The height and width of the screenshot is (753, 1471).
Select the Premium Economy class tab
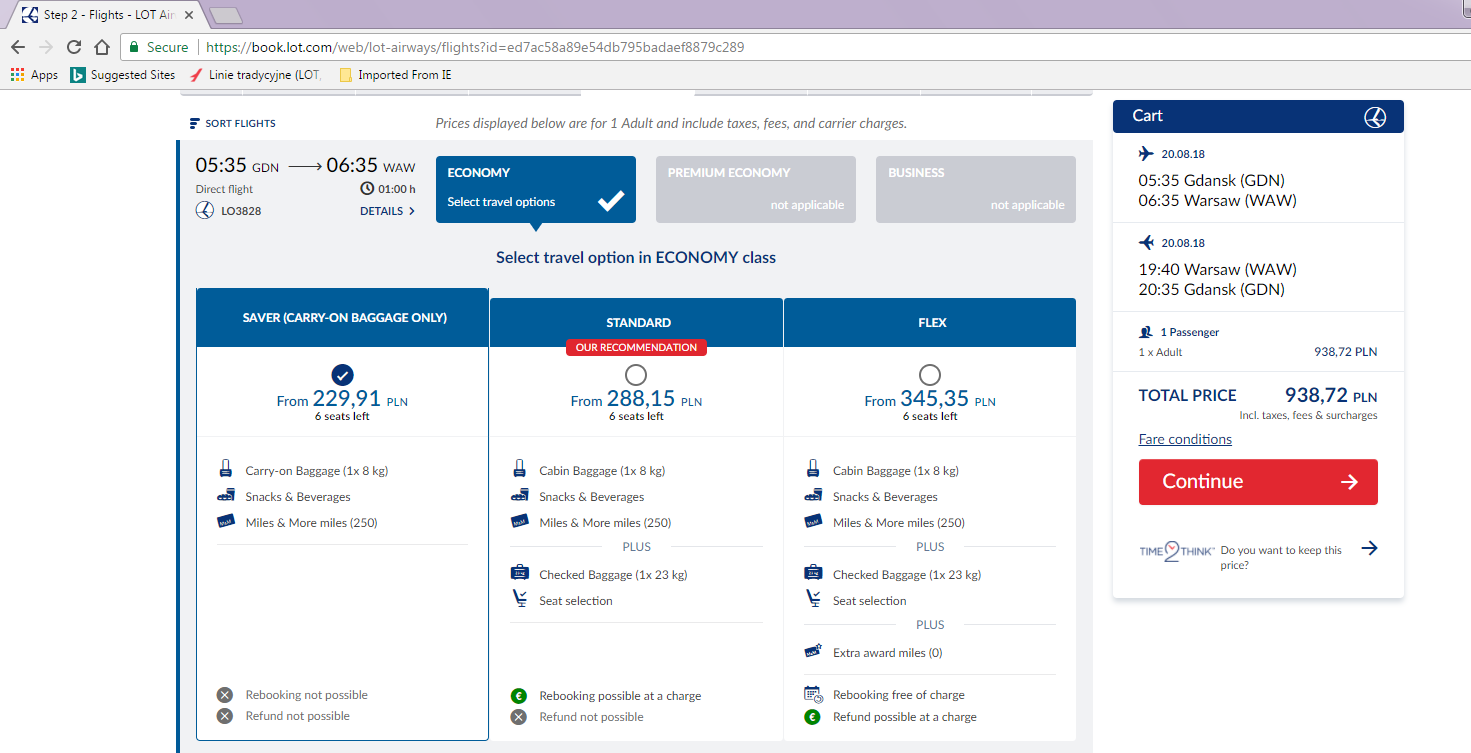pos(756,189)
